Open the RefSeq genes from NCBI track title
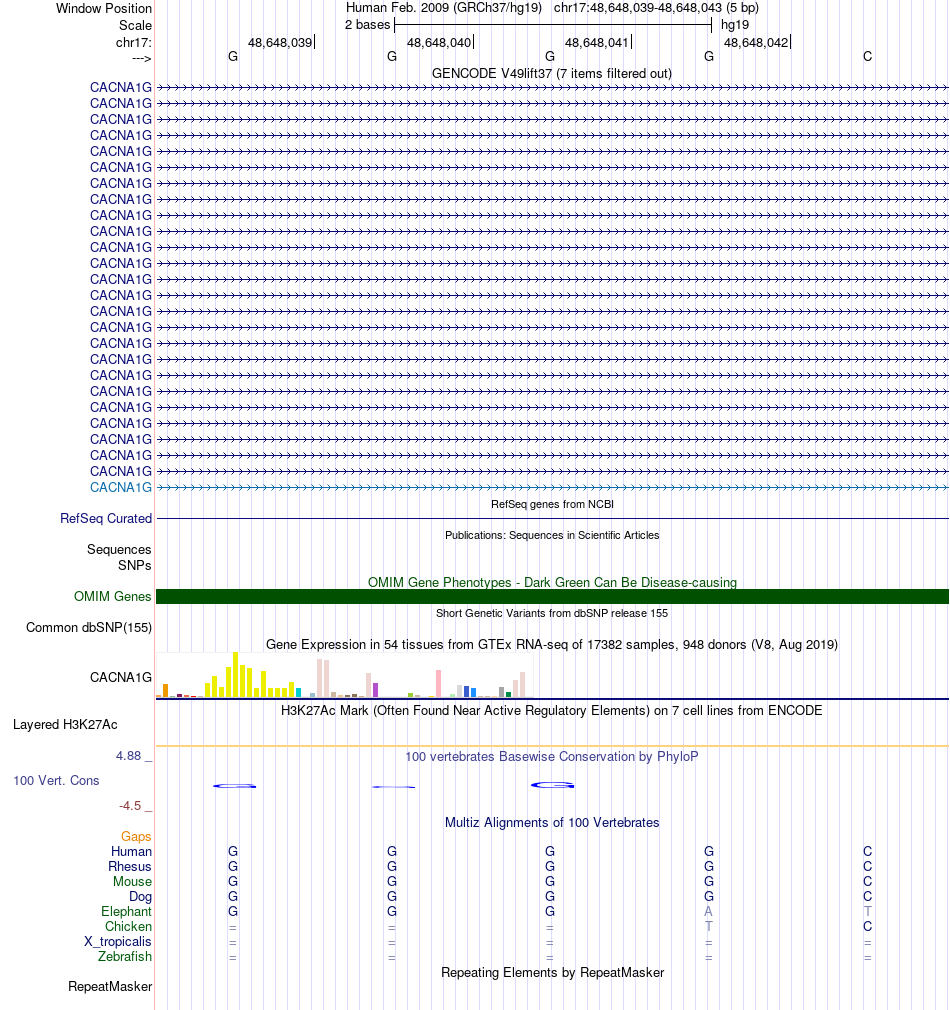This screenshot has height=1010, width=950. [x=552, y=504]
